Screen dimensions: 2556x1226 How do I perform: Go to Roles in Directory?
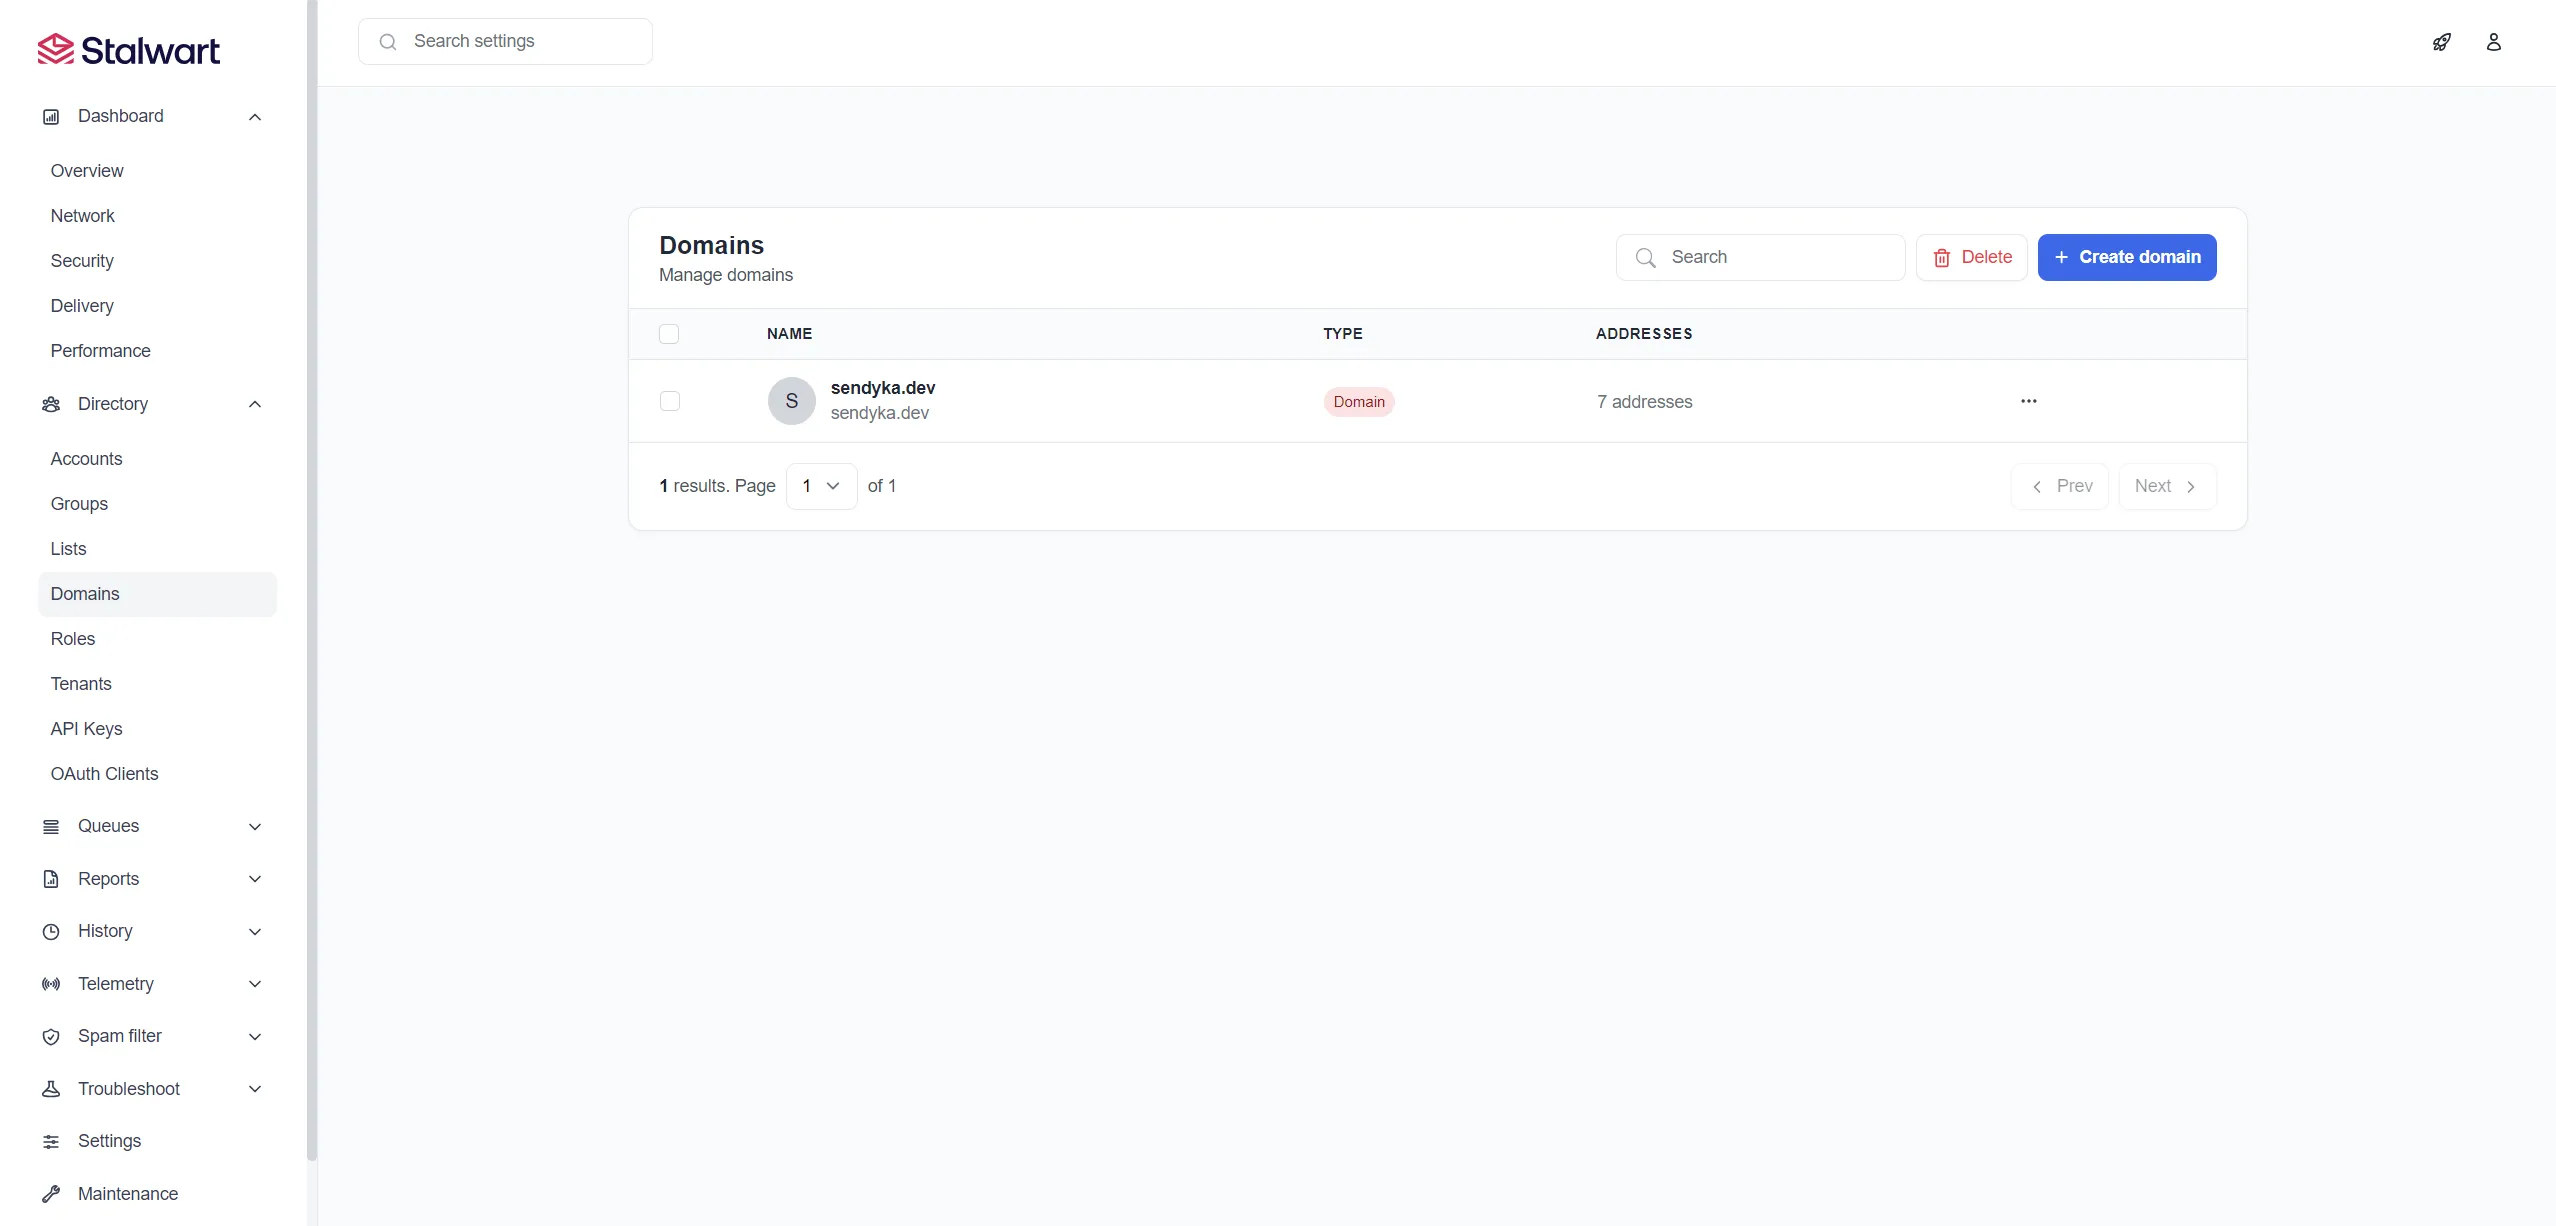pyautogui.click(x=157, y=639)
